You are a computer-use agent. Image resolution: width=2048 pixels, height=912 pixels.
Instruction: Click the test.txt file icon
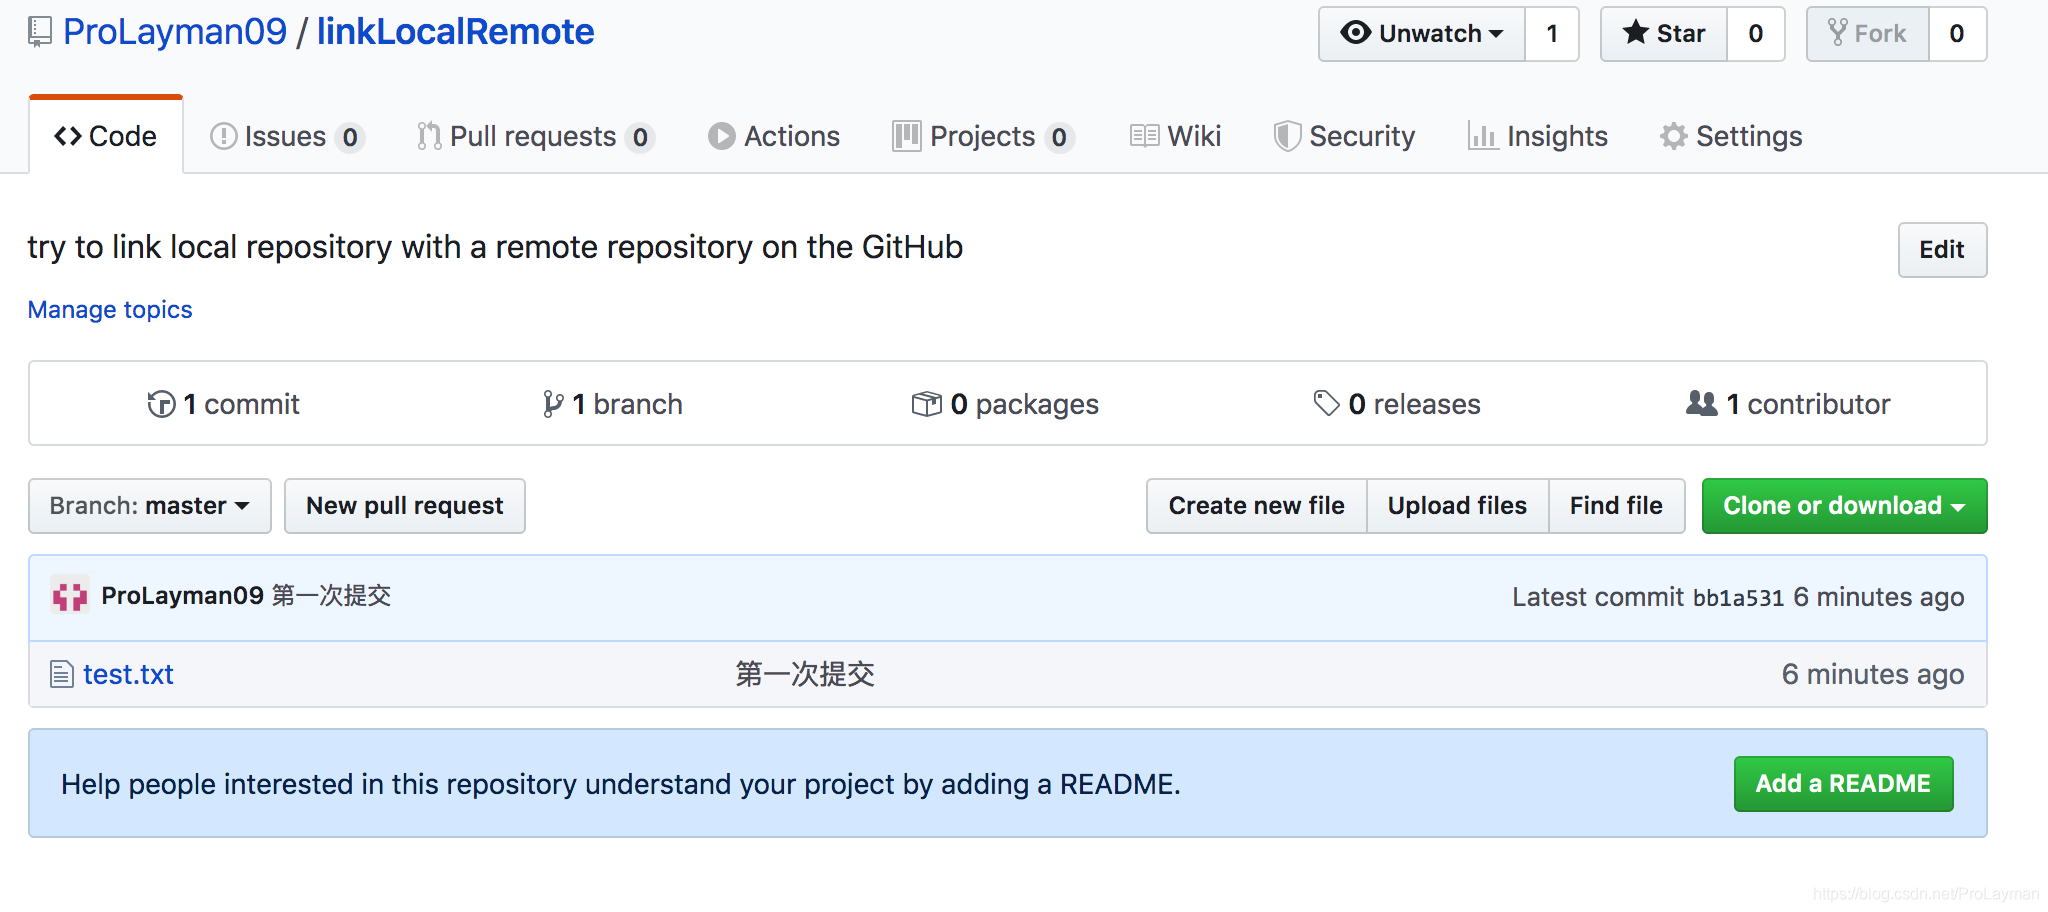[x=62, y=675]
